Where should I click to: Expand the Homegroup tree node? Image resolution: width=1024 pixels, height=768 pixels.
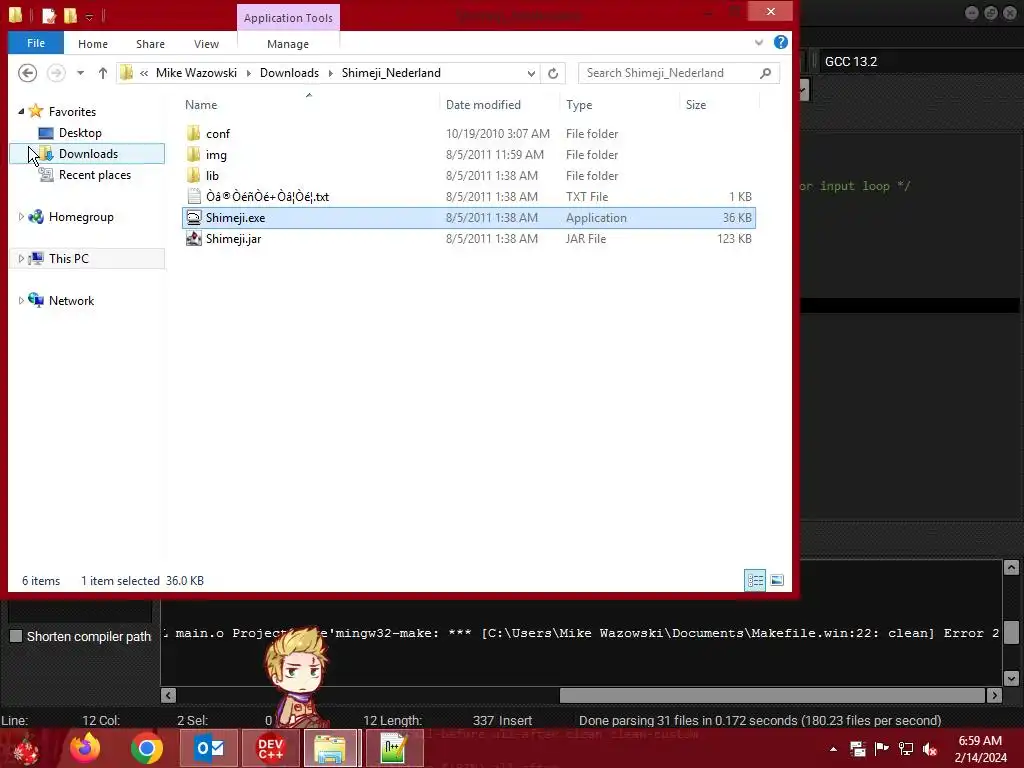click(21, 217)
